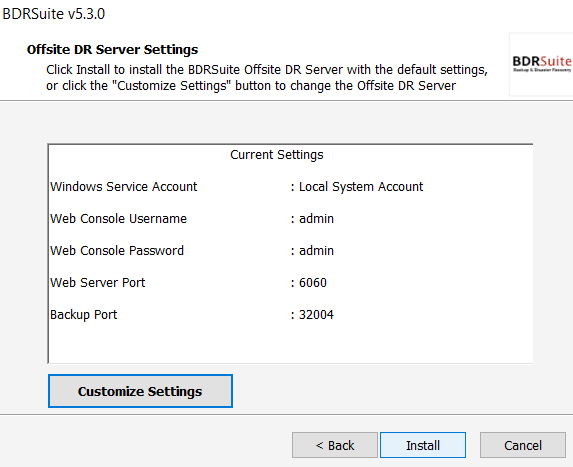The width and height of the screenshot is (573, 467).
Task: Click the BDRSuite v5.3.0 window title
Action: coord(54,14)
